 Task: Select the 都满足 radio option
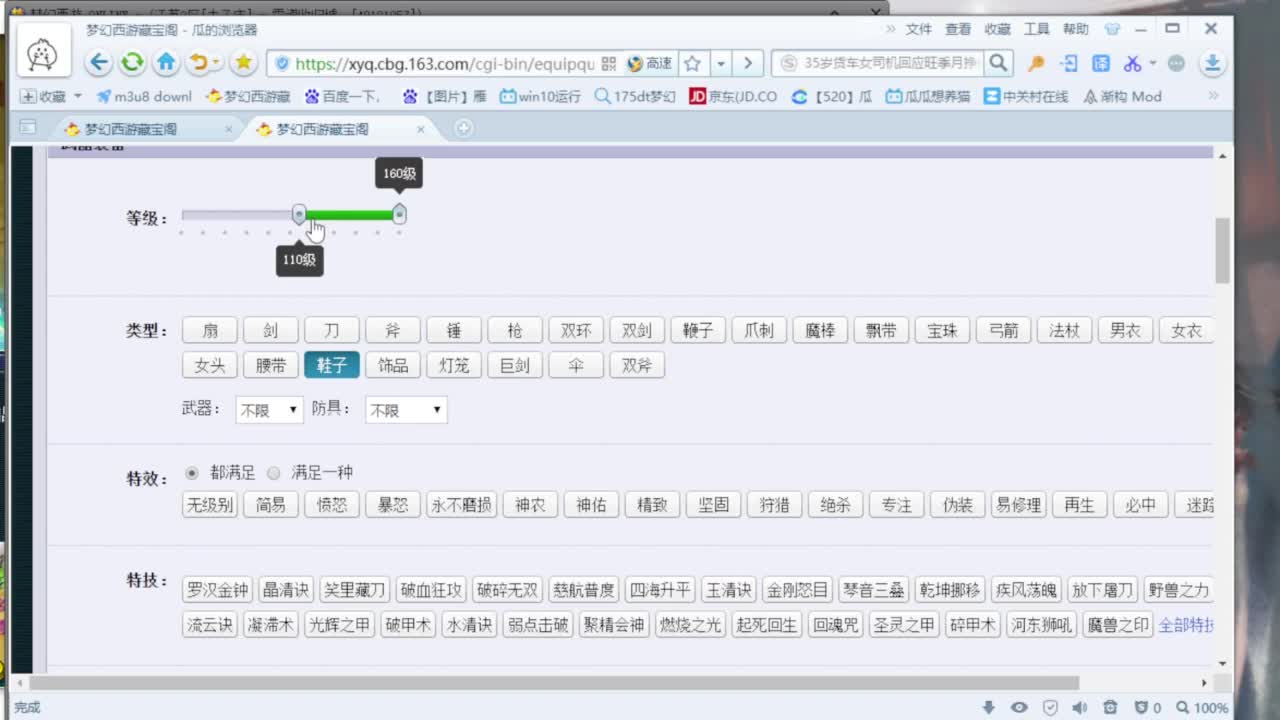click(x=192, y=473)
